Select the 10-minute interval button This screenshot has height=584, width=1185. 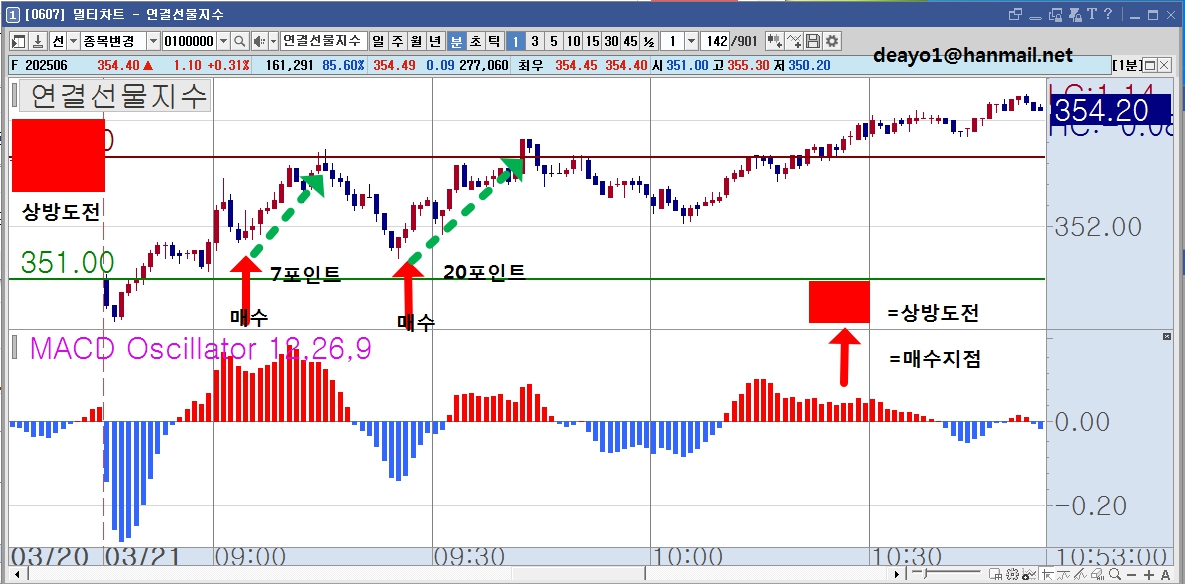574,41
